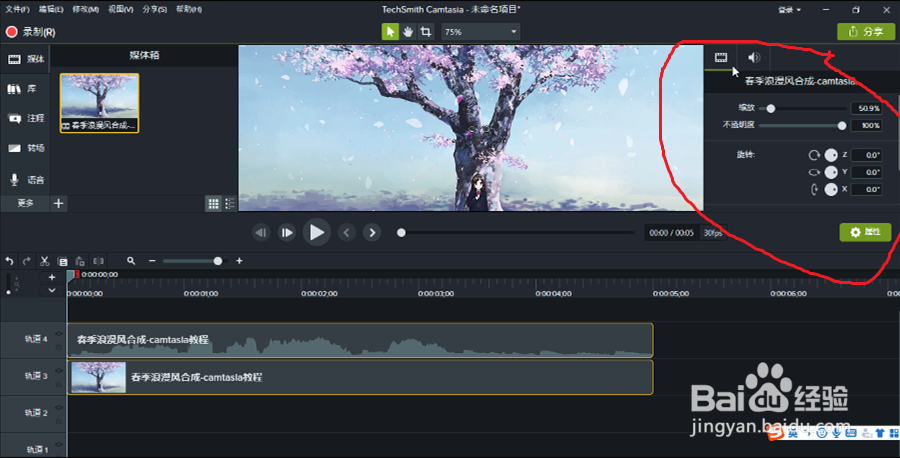Select the arrow Edit mode tool

pyautogui.click(x=390, y=32)
